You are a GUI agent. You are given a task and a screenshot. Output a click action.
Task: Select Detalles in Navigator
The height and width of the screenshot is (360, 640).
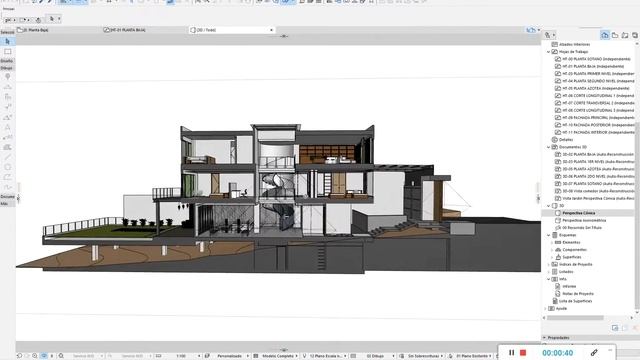[562, 140]
